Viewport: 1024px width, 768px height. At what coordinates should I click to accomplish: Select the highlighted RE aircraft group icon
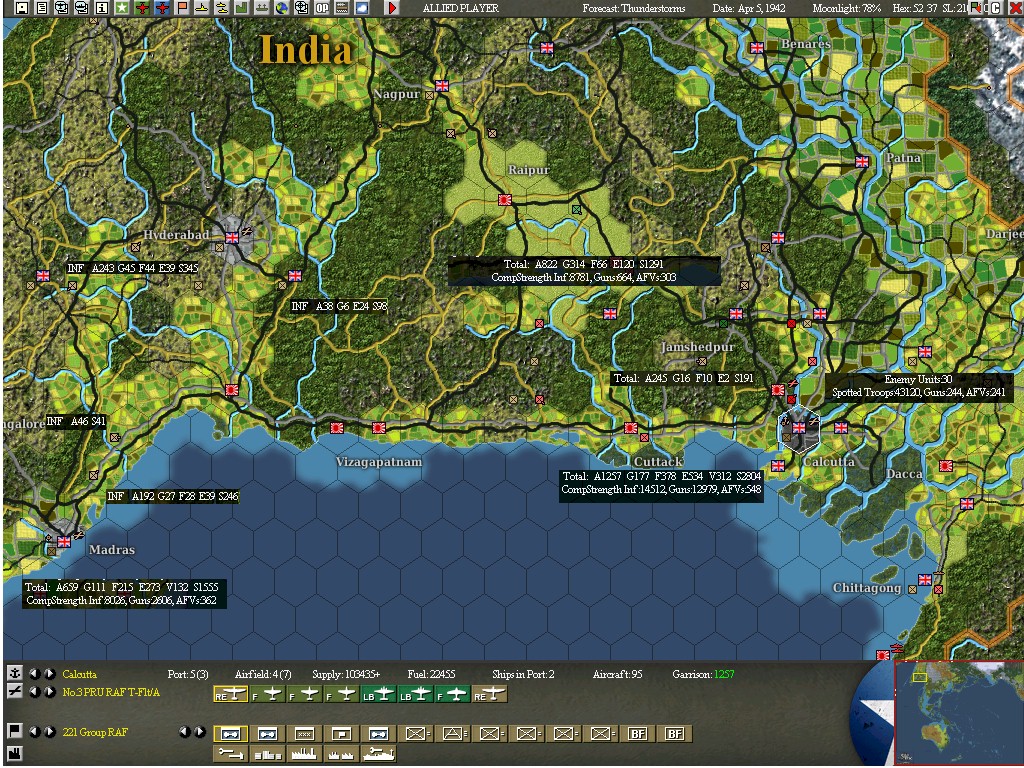coord(231,694)
